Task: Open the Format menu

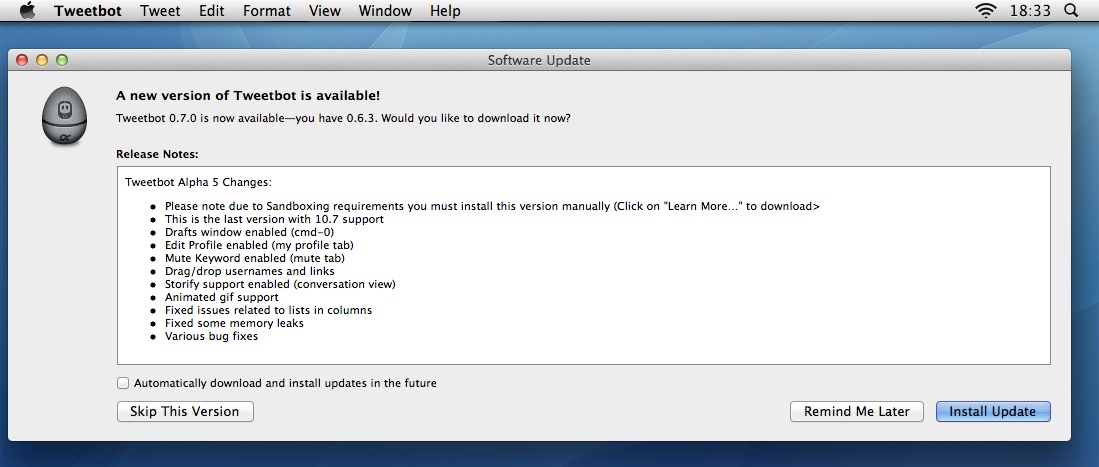Action: tap(266, 11)
